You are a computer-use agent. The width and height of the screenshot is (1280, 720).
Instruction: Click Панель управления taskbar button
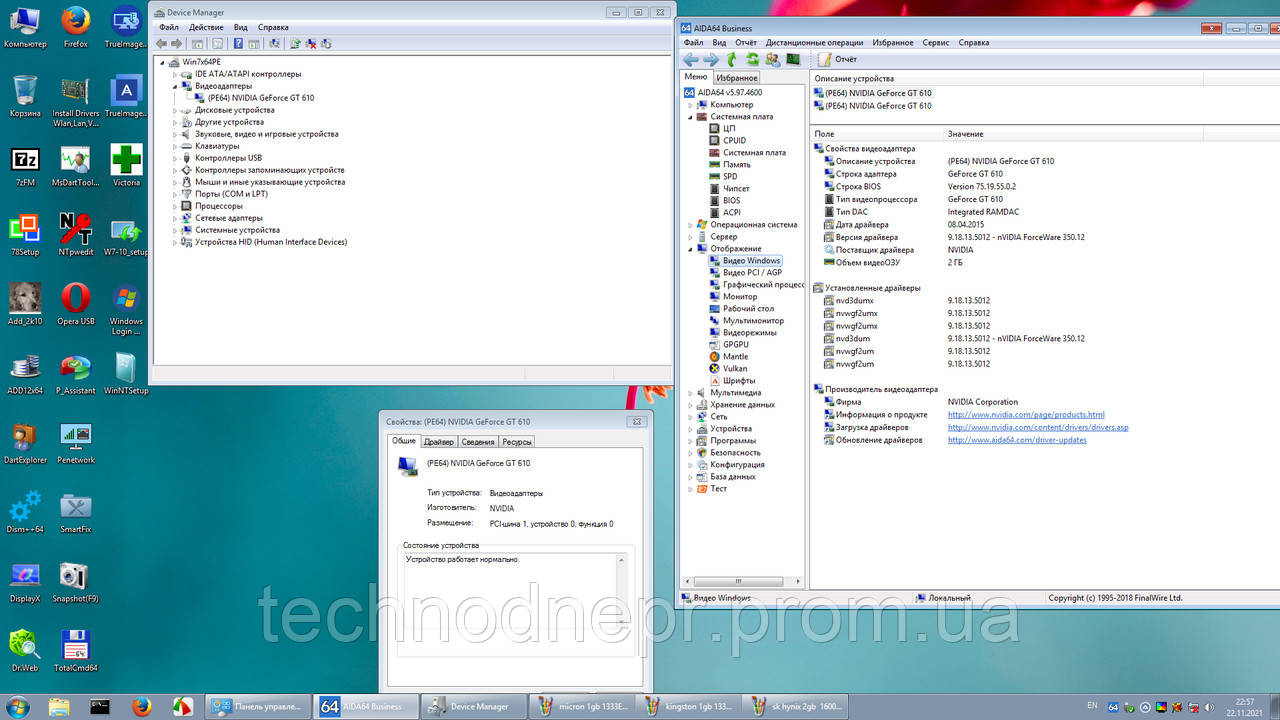coord(258,706)
